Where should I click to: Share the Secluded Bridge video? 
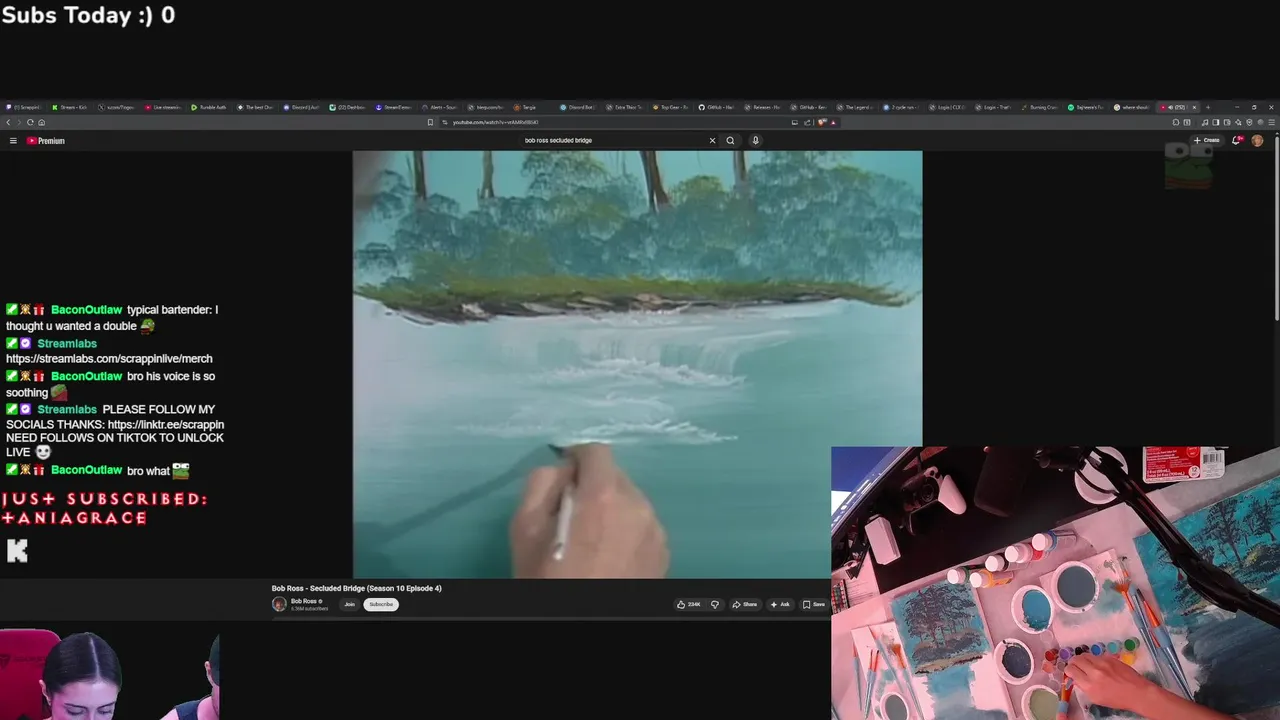(x=745, y=604)
